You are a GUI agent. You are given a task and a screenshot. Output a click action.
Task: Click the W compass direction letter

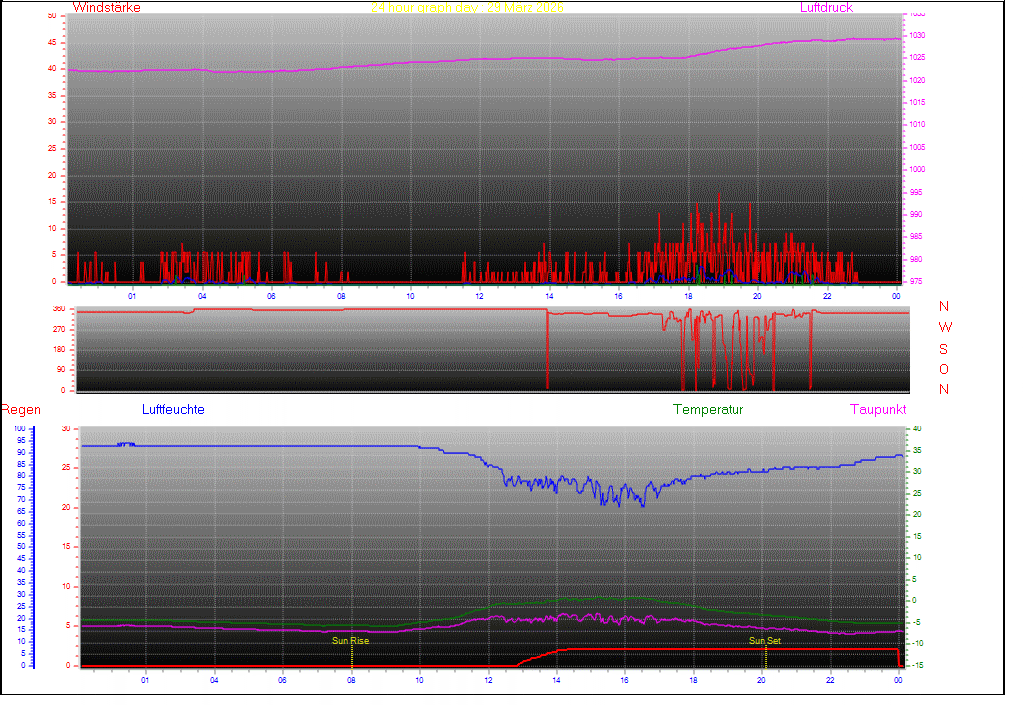(x=945, y=328)
